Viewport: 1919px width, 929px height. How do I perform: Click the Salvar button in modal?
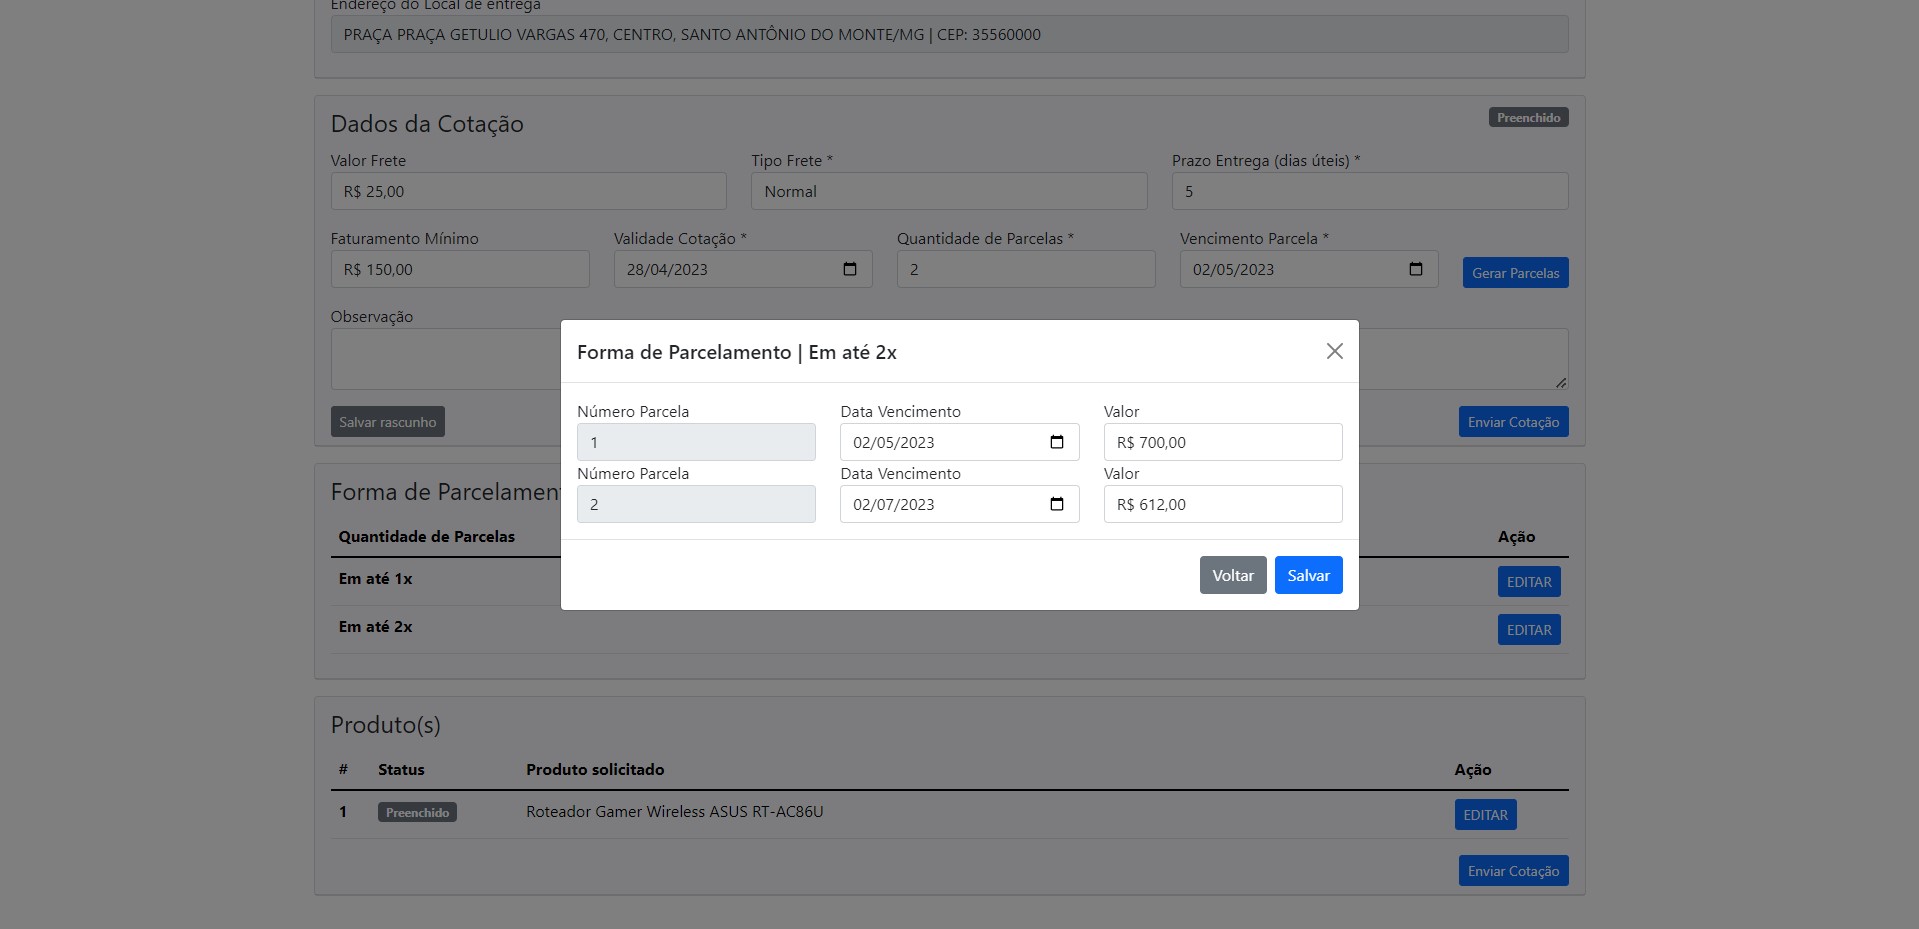1308,575
